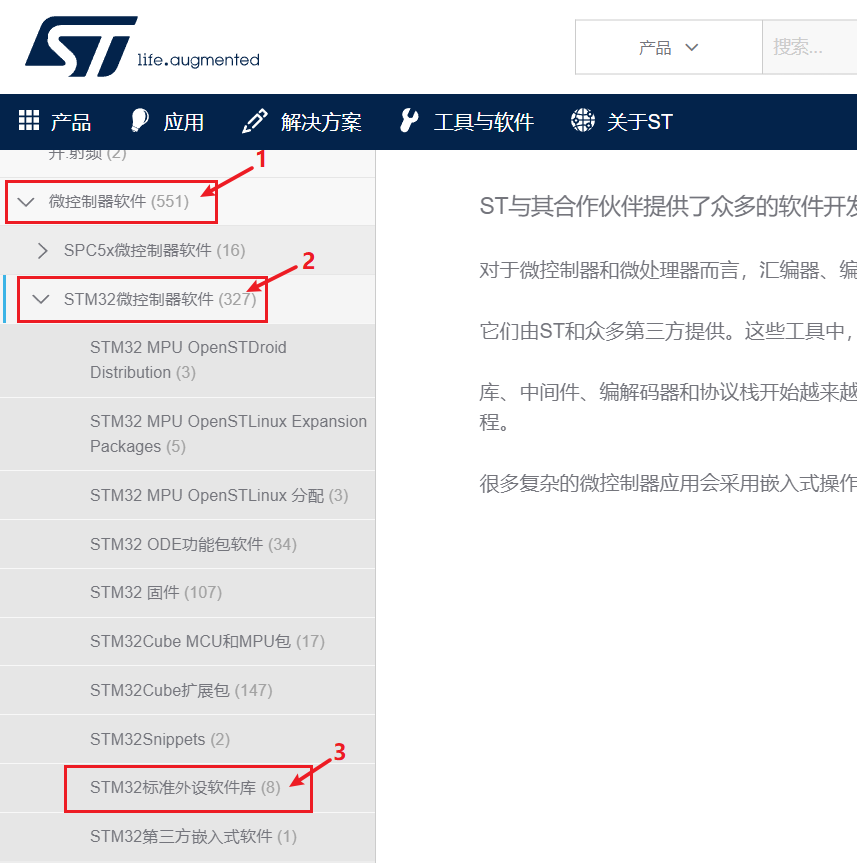857x863 pixels.
Task: Open the 关于ST navigation menu
Action: click(x=640, y=122)
